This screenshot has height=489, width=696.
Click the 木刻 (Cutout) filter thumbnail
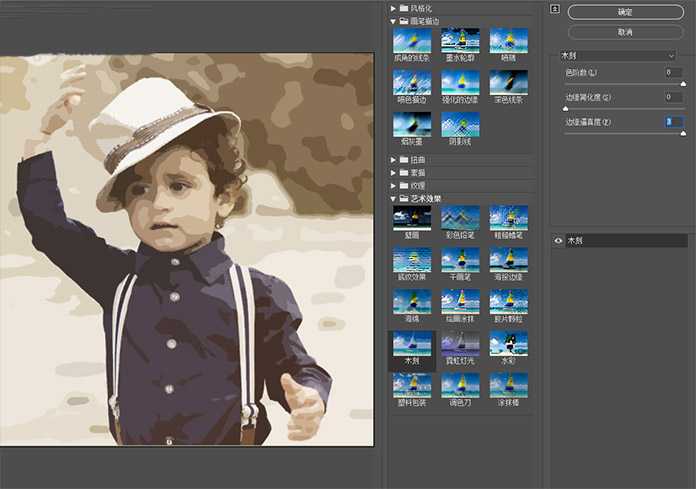(x=412, y=343)
